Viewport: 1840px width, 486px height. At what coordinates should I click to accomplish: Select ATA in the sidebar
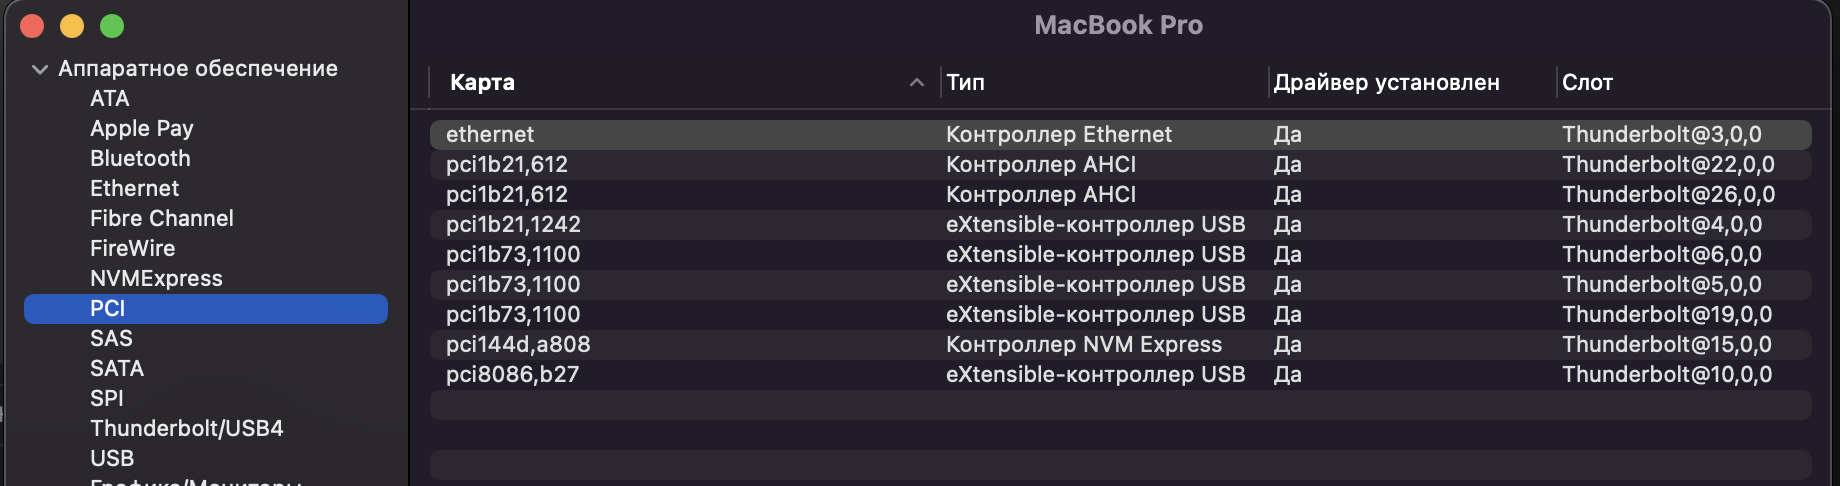coord(110,99)
